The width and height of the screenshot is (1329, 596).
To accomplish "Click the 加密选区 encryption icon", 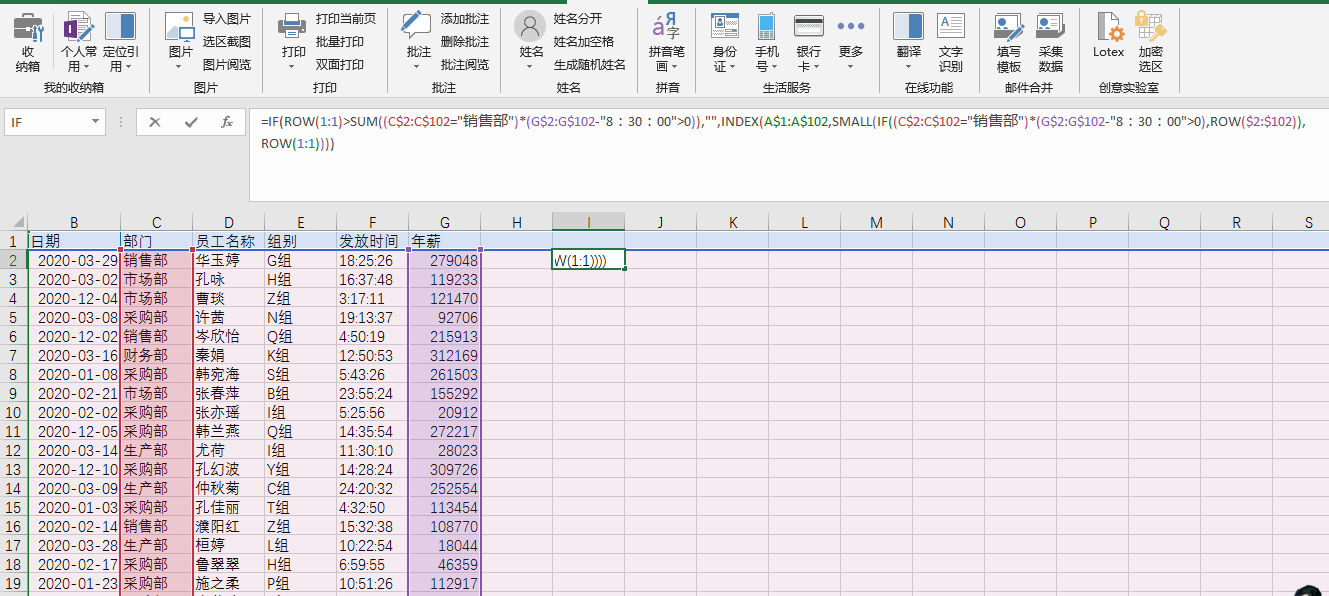I will coord(1151,28).
